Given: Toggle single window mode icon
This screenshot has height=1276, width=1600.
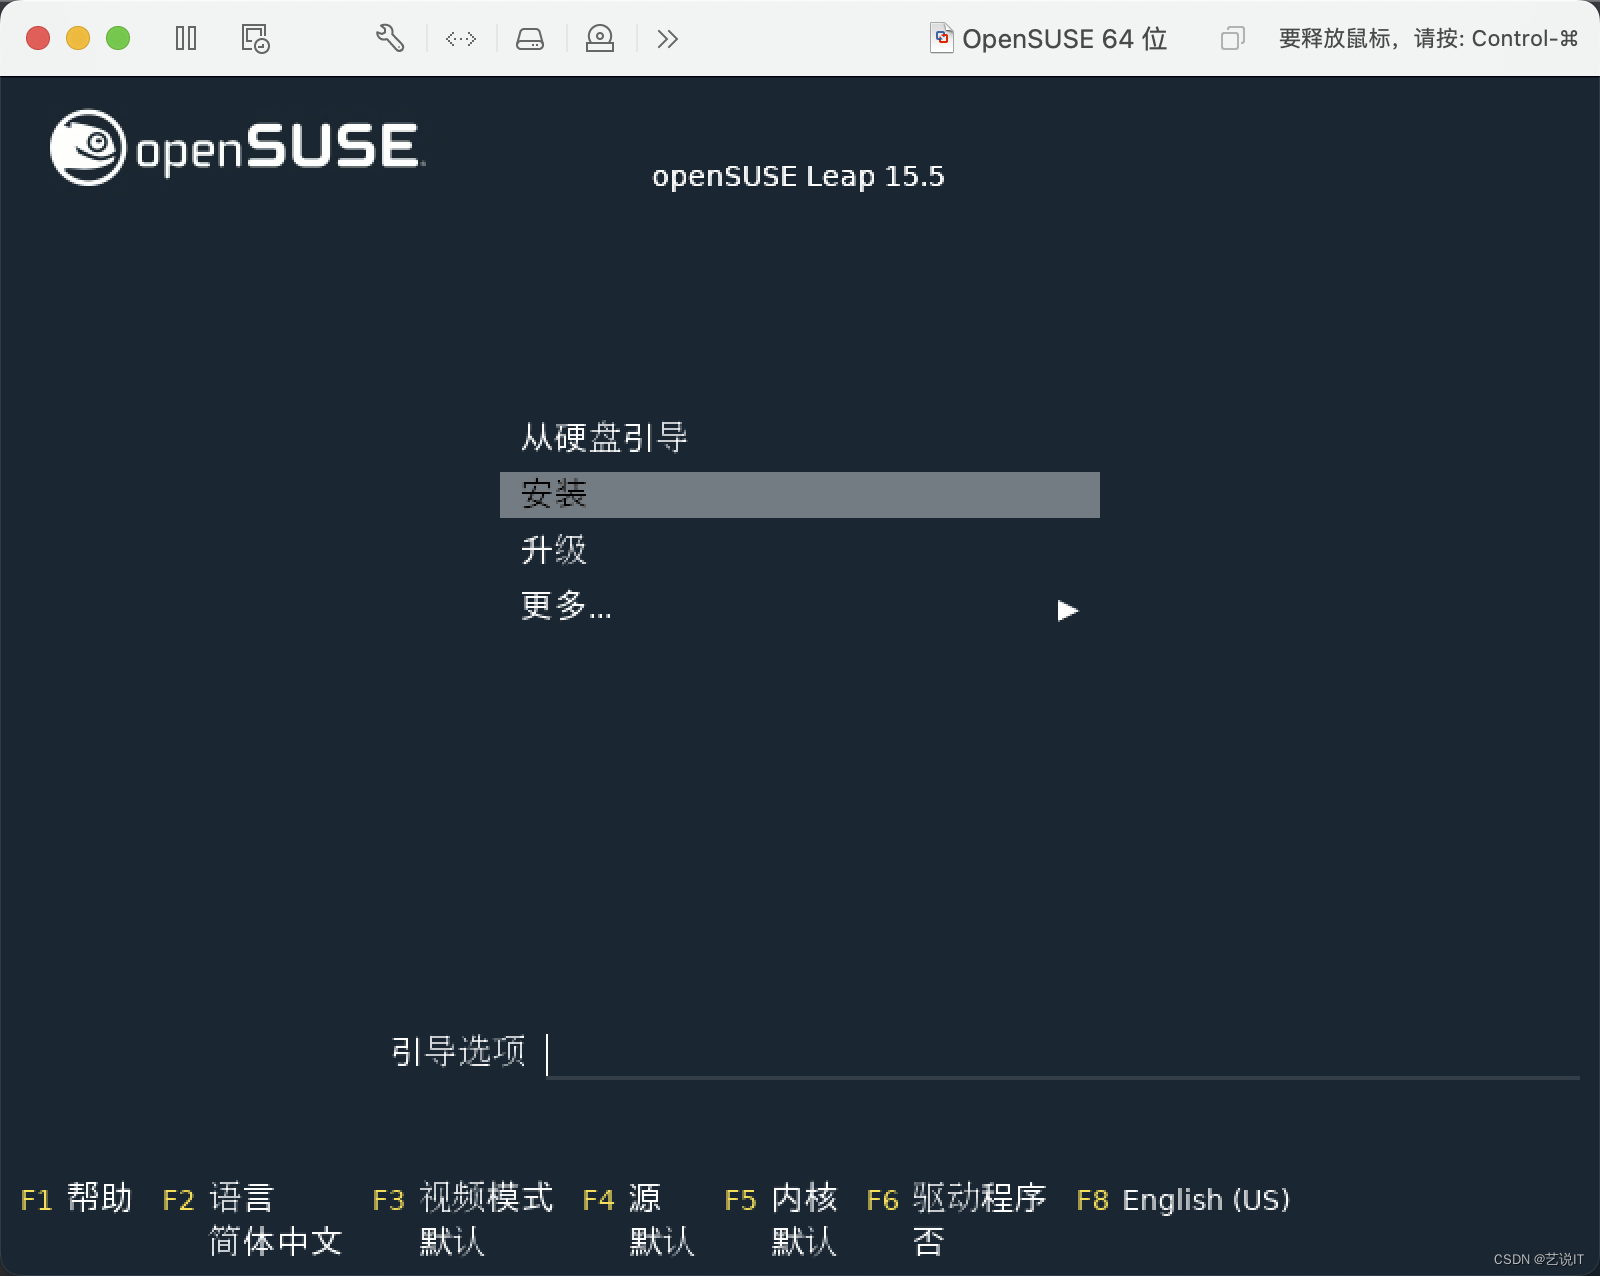Looking at the screenshot, I should tap(1233, 39).
